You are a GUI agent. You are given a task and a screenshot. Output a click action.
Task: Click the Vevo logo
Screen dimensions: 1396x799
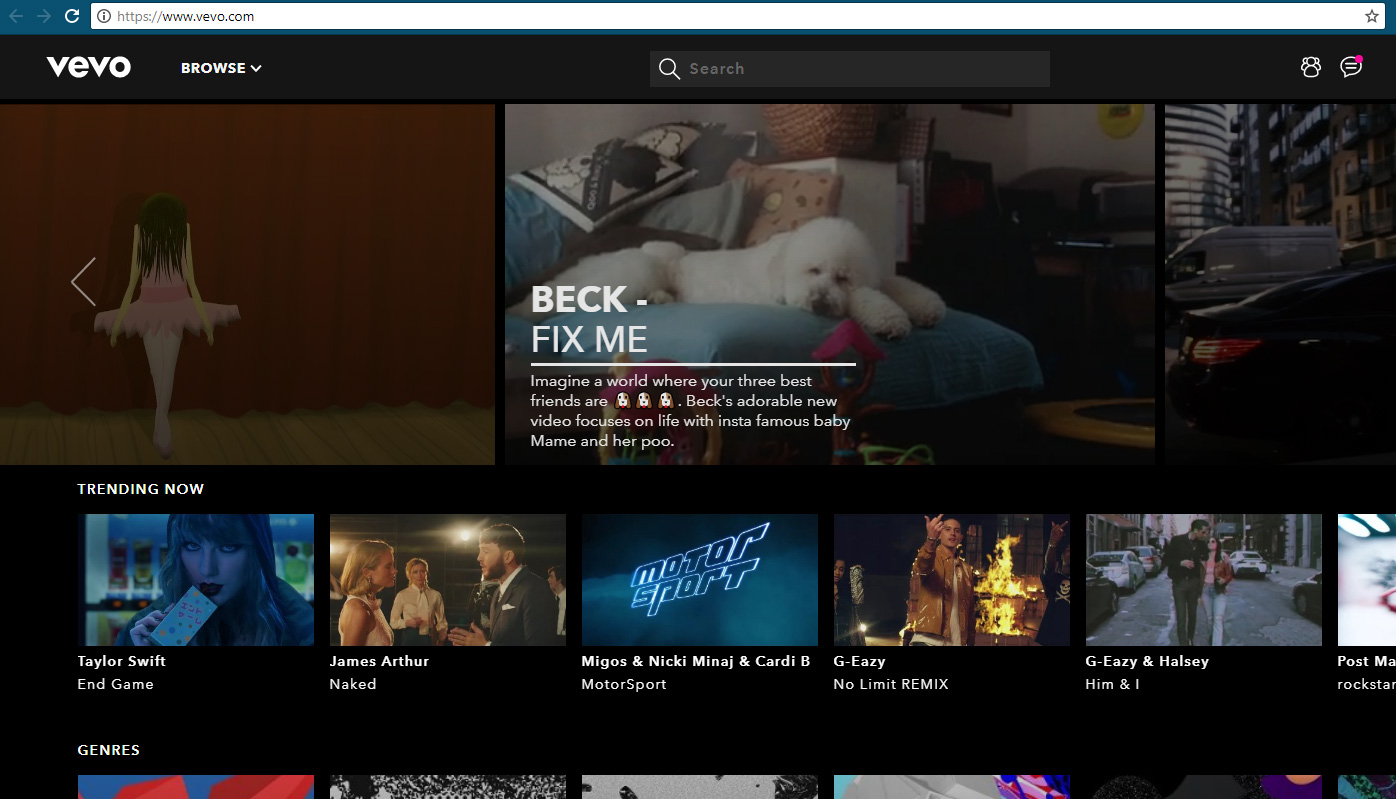tap(88, 67)
